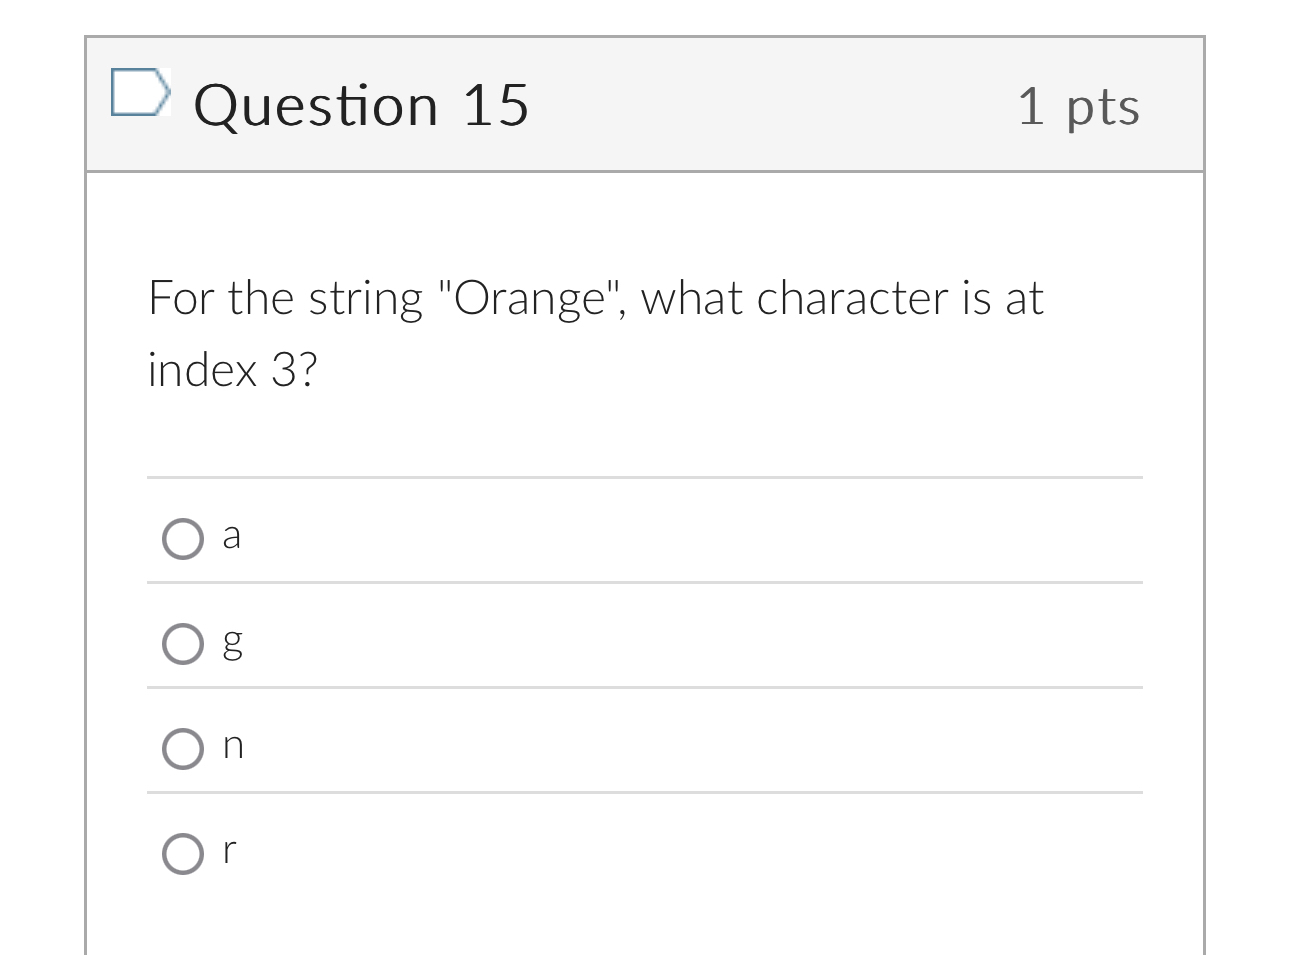Image resolution: width=1290 pixels, height=955 pixels.
Task: Click the Question 15 header title
Action: tap(362, 104)
